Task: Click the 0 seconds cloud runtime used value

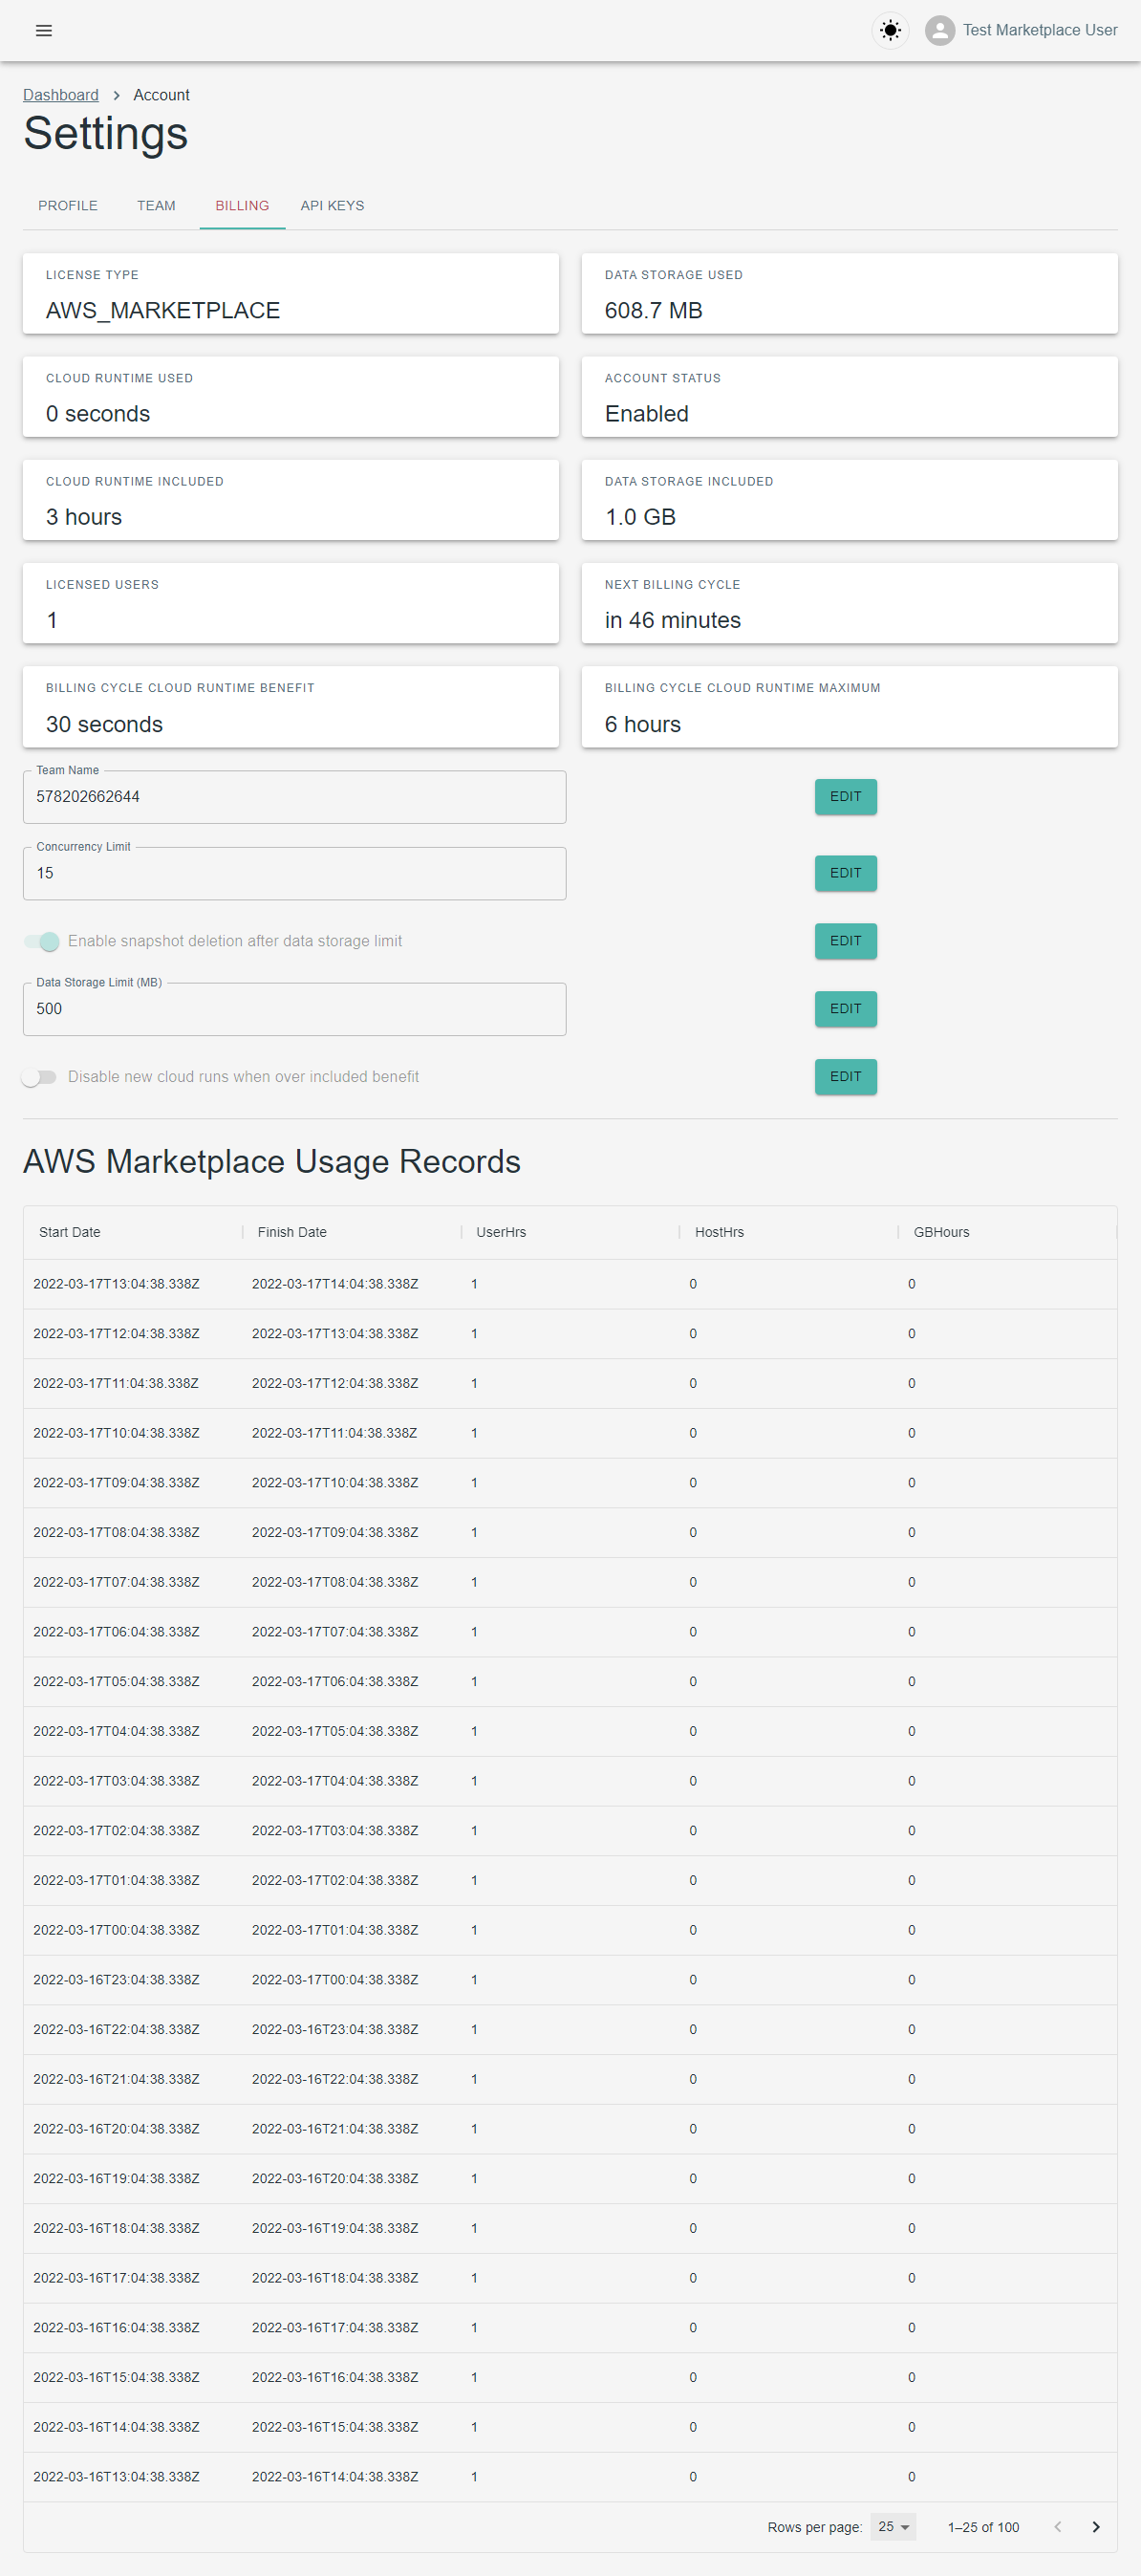Action: pyautogui.click(x=98, y=414)
